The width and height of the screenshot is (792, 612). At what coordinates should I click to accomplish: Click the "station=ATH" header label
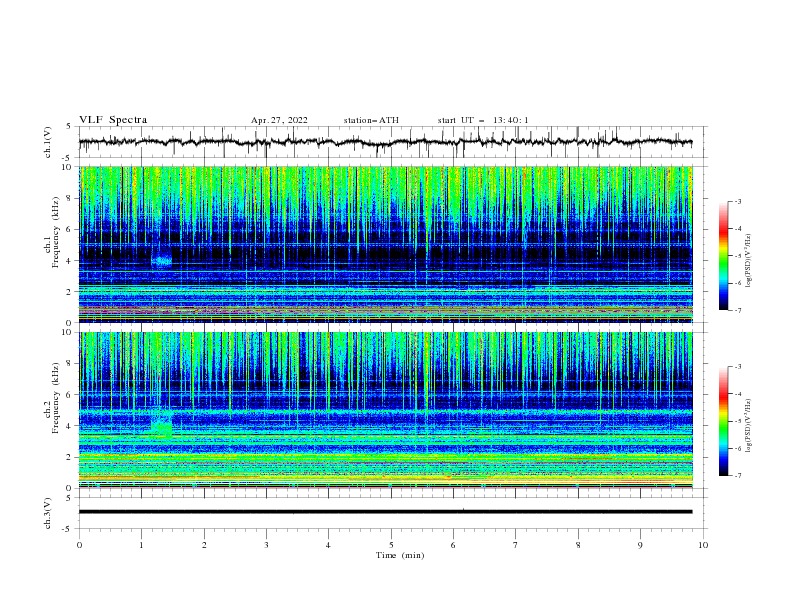[x=371, y=120]
